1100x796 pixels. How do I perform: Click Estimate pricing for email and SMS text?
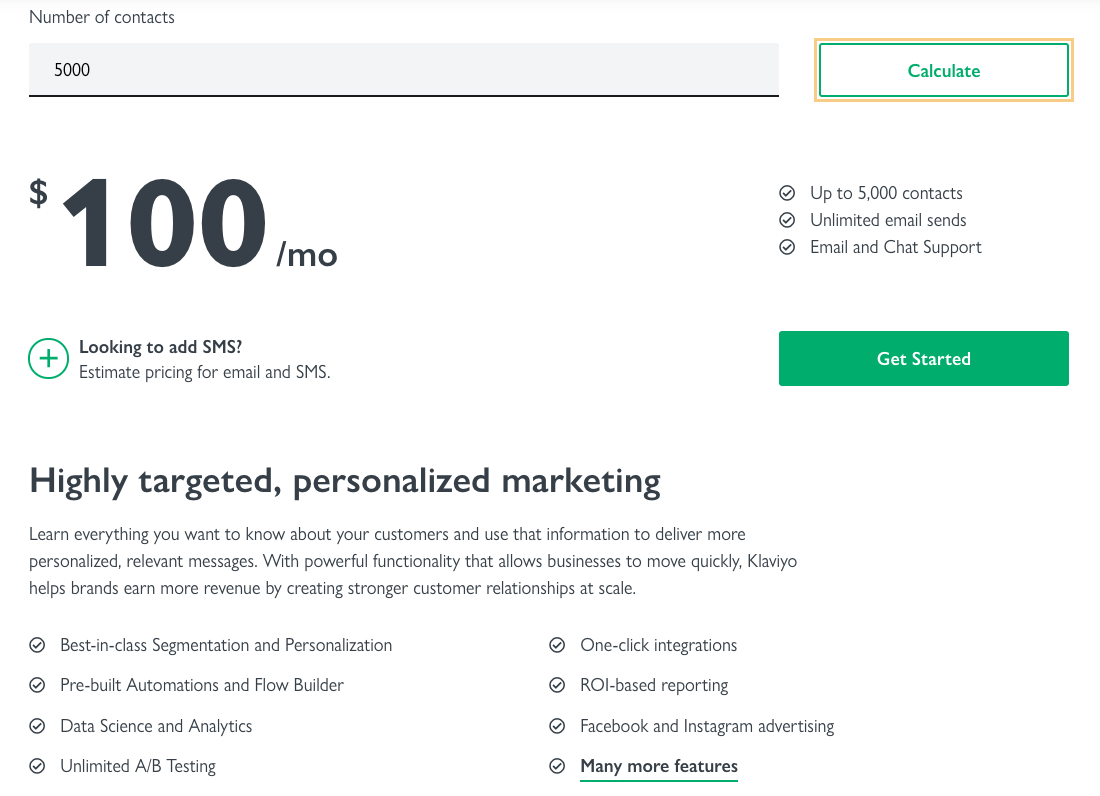pos(204,372)
